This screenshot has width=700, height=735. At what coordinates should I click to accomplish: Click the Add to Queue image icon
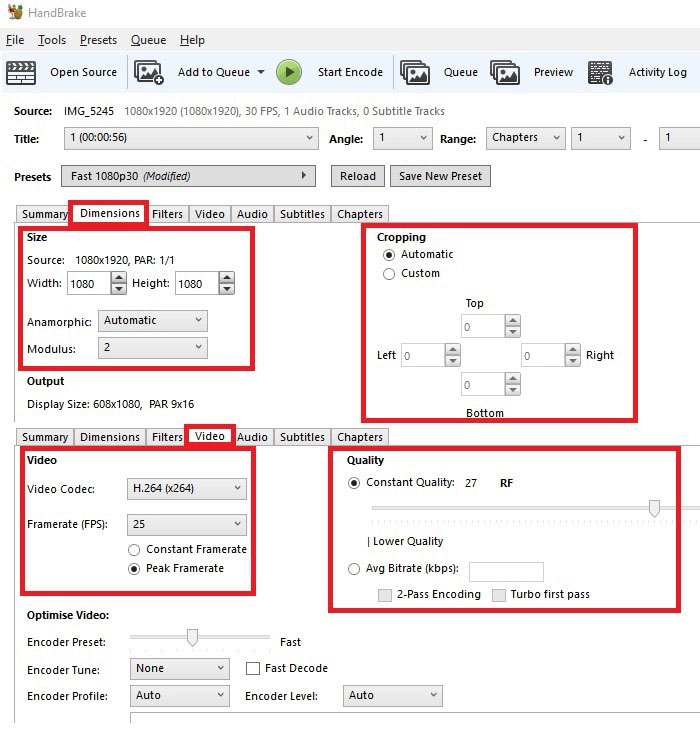pyautogui.click(x=149, y=73)
